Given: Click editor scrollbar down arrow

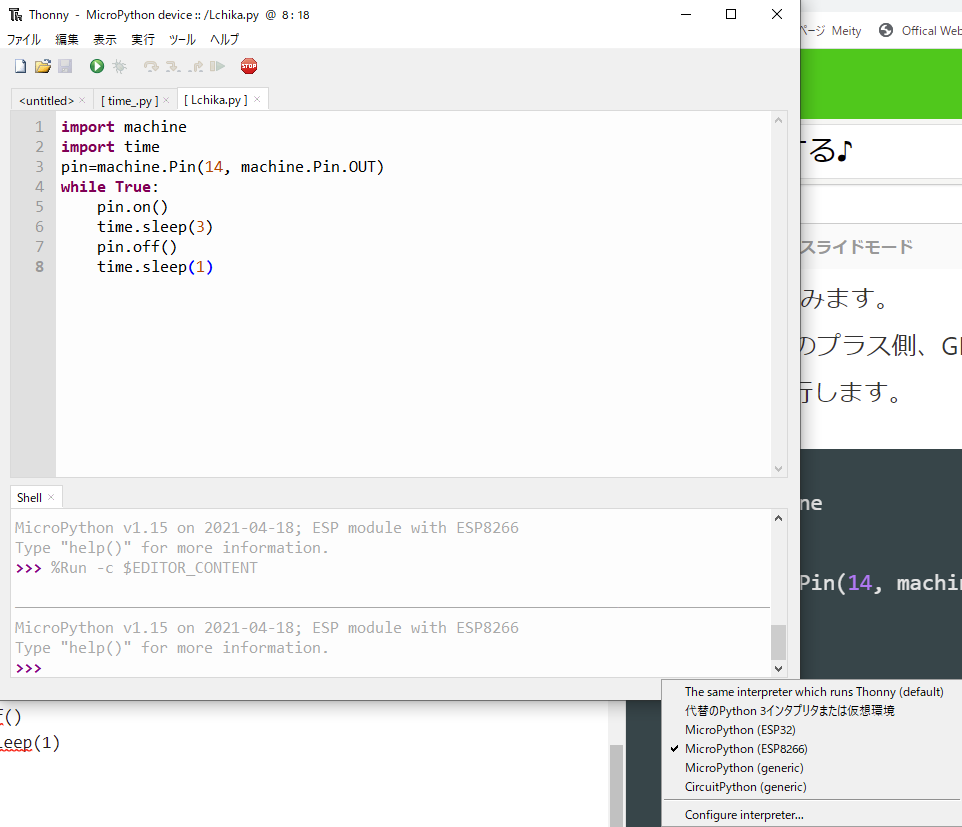Looking at the screenshot, I should (779, 469).
